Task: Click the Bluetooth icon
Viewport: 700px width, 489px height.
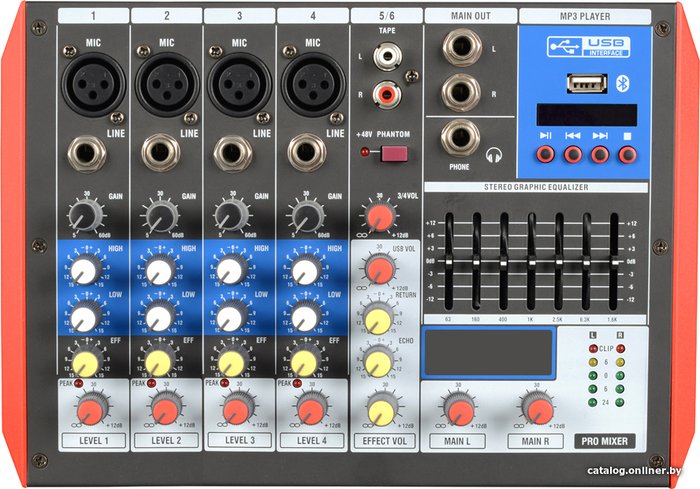Action: point(622,84)
